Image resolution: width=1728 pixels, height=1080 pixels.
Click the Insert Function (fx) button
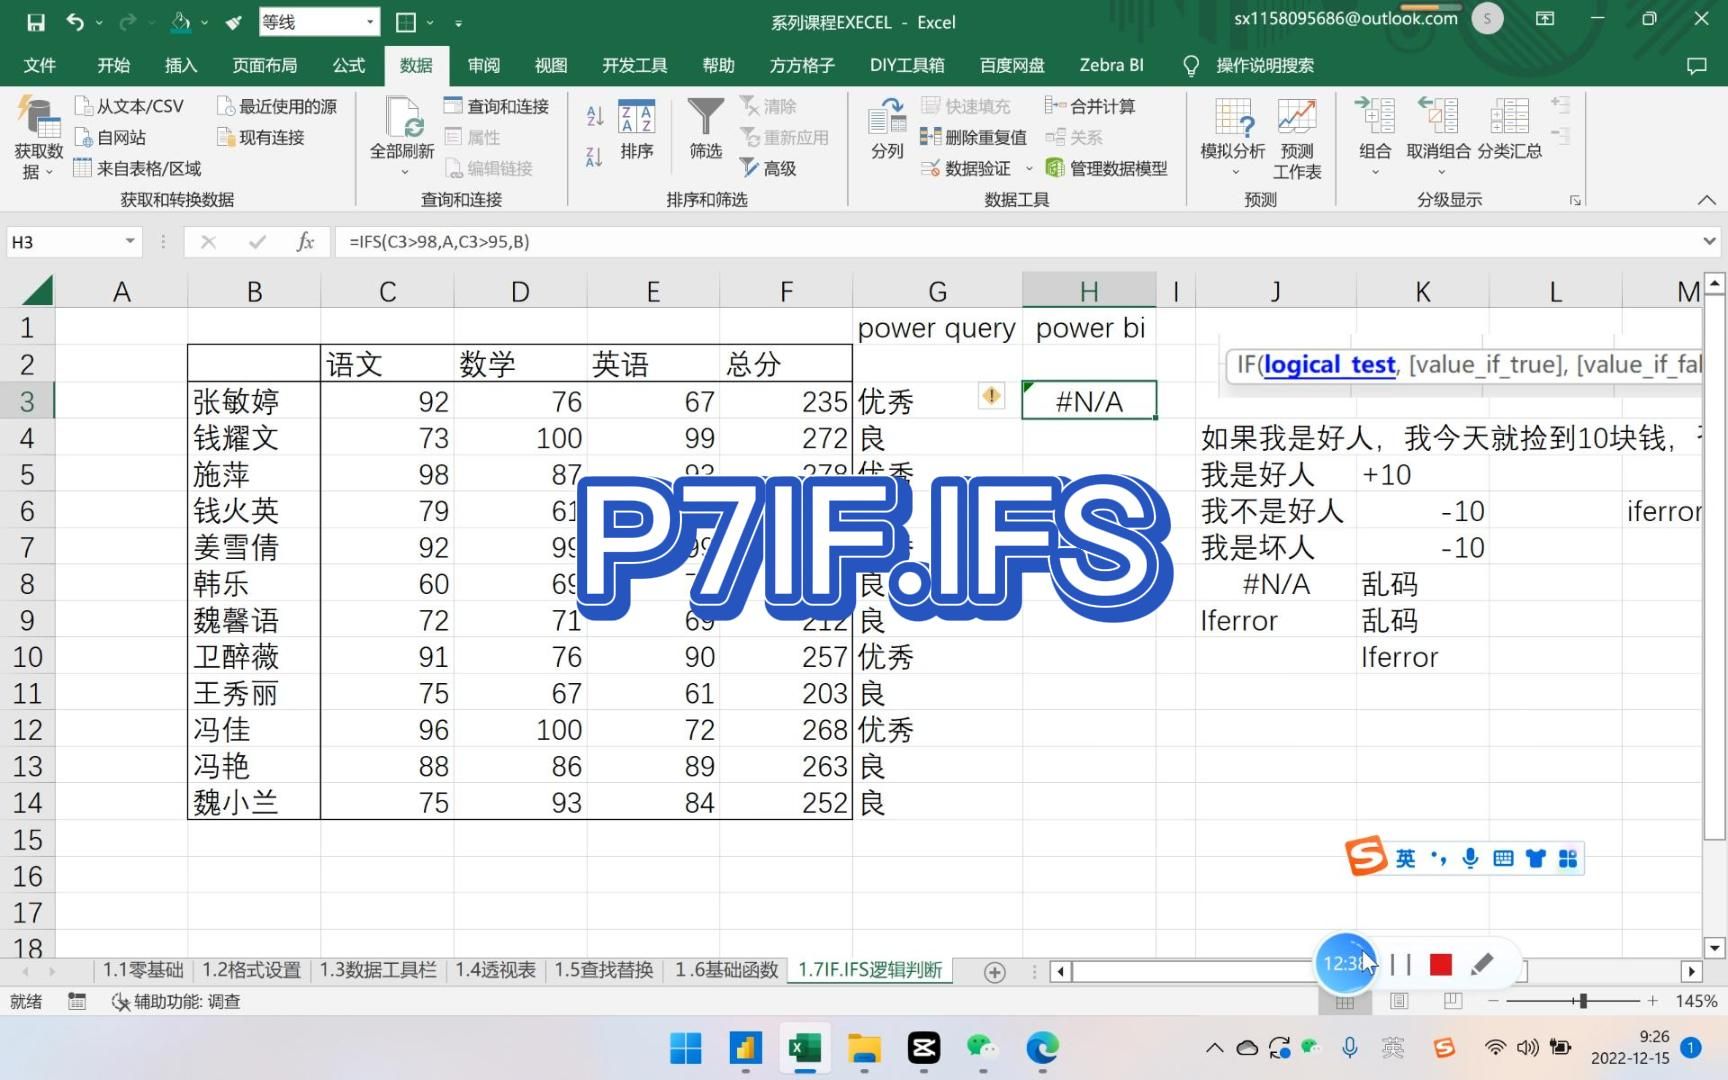point(306,241)
